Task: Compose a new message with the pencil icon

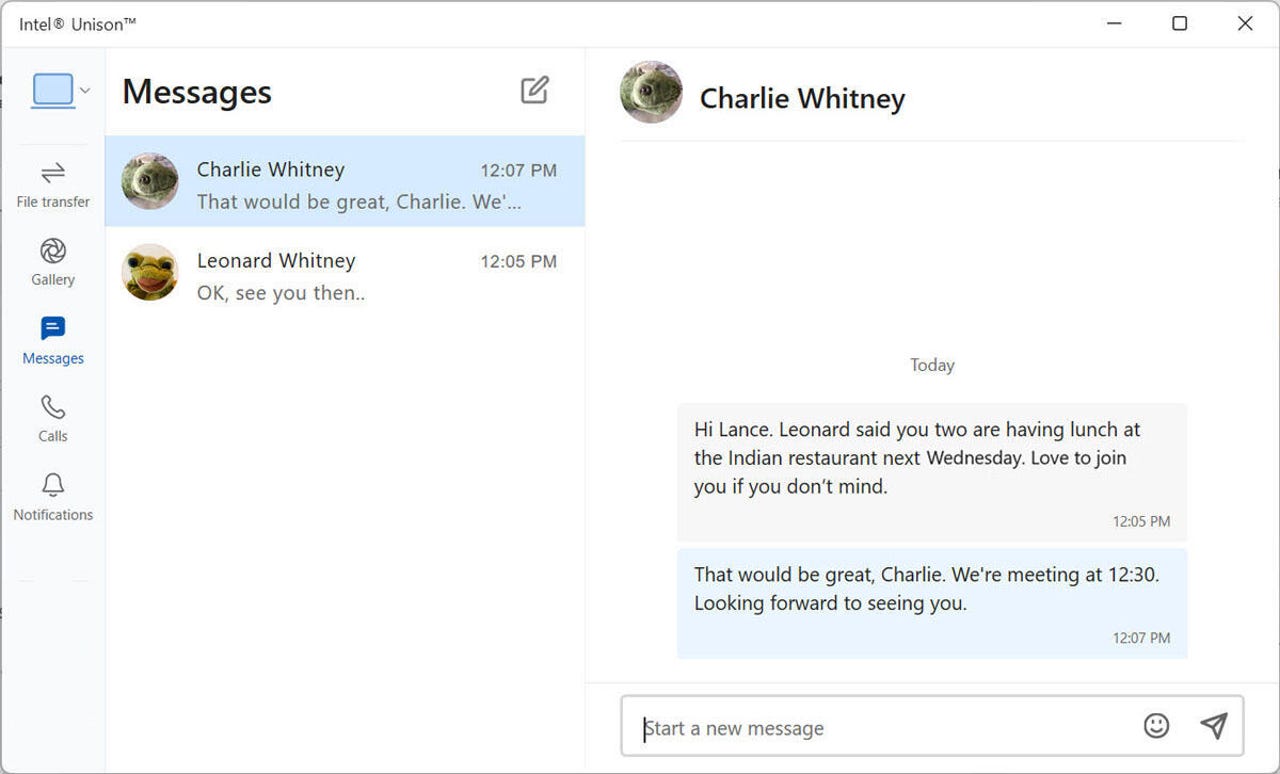Action: 535,90
